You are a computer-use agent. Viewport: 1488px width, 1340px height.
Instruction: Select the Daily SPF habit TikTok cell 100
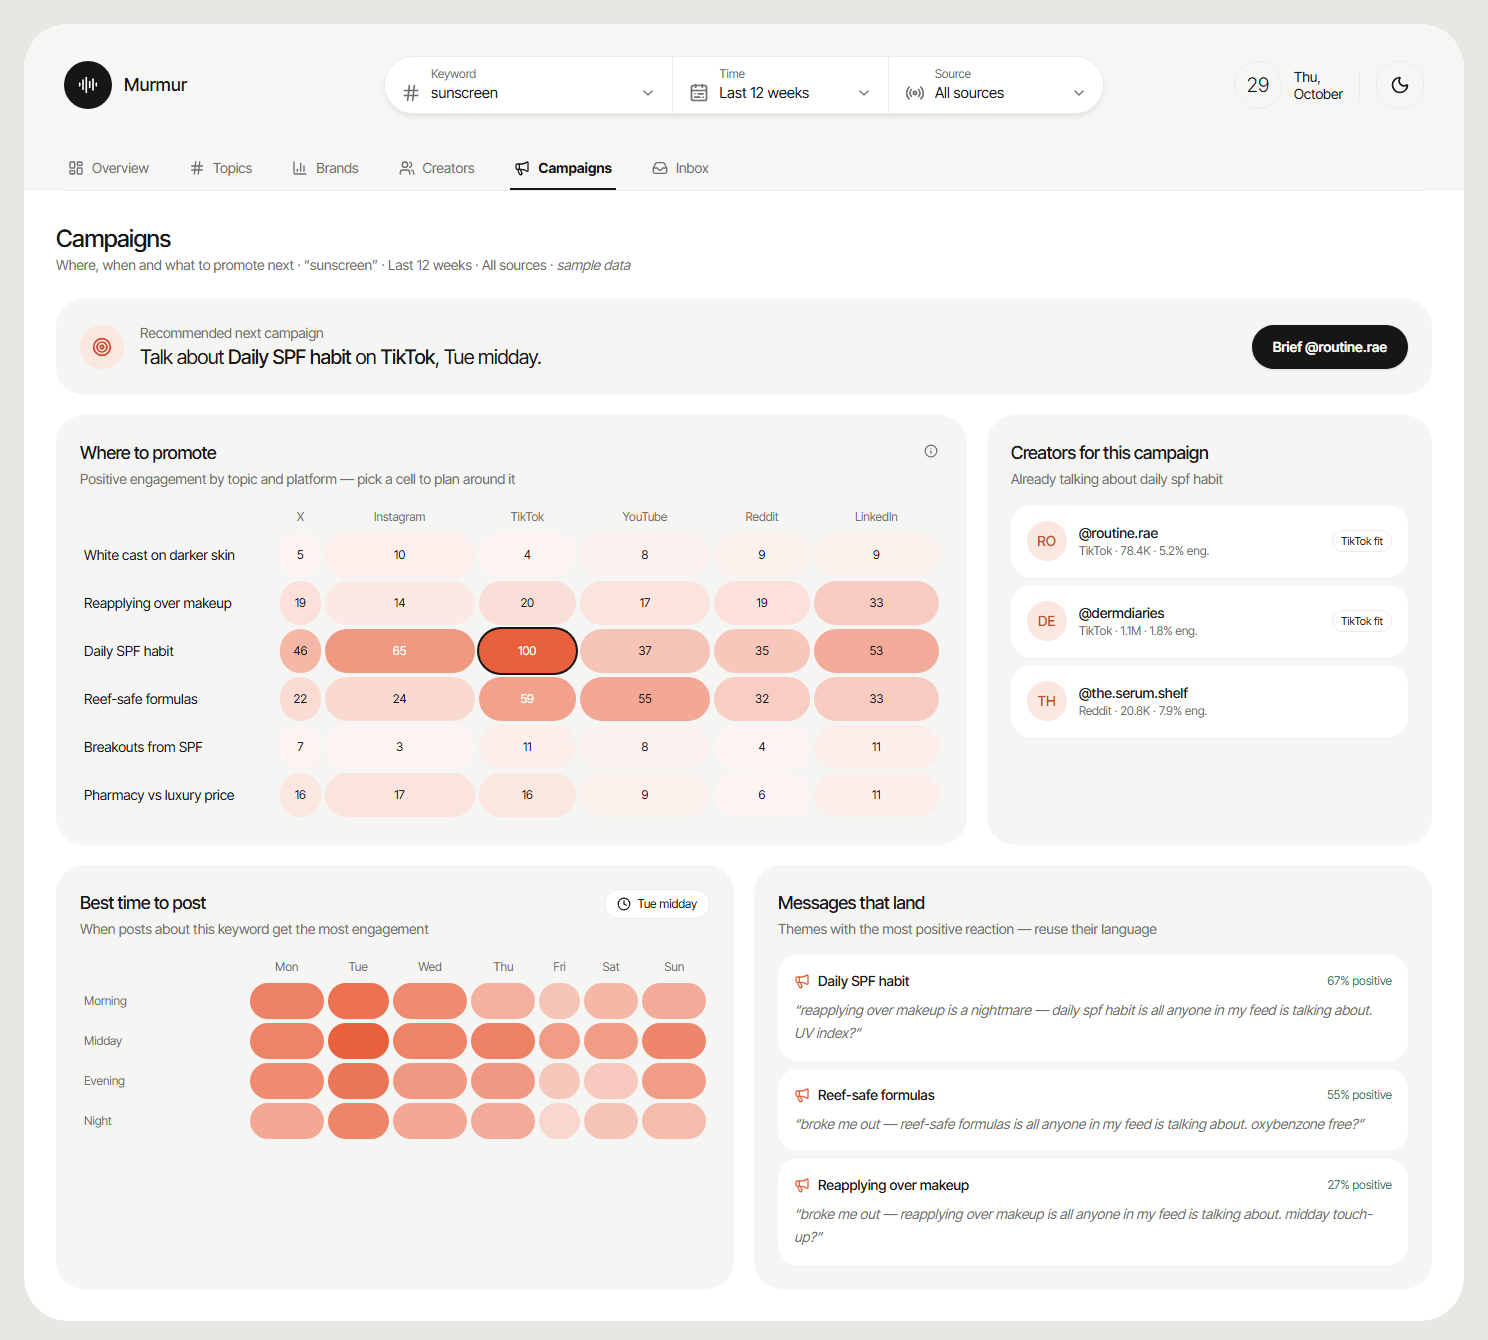click(527, 651)
